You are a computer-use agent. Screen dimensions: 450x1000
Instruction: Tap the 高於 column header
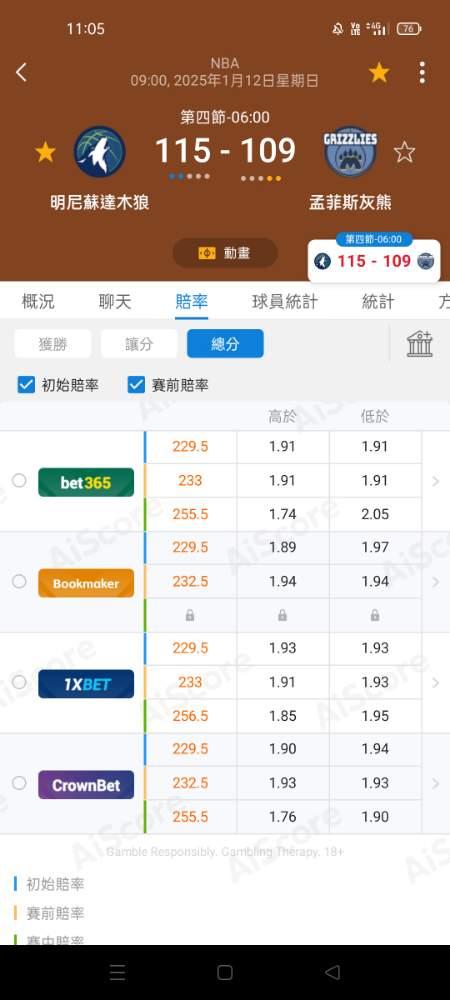click(x=282, y=417)
